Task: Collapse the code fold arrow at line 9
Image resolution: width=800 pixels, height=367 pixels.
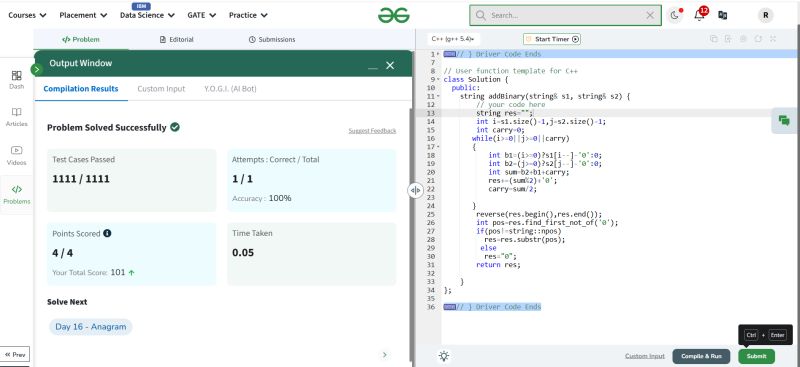Action: (439, 80)
